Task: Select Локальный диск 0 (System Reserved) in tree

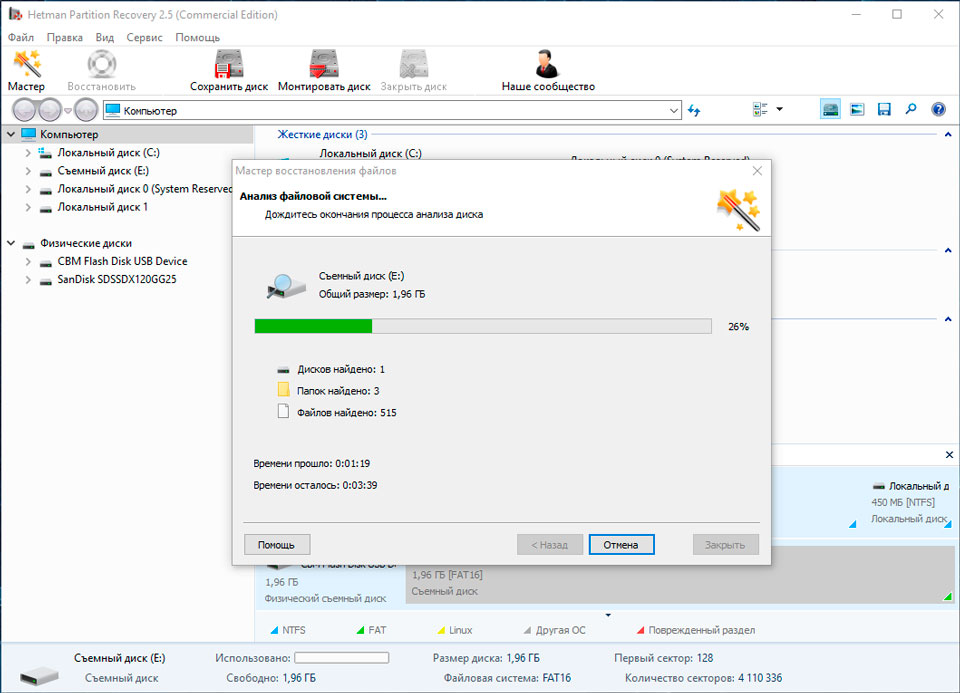Action: [x=144, y=189]
